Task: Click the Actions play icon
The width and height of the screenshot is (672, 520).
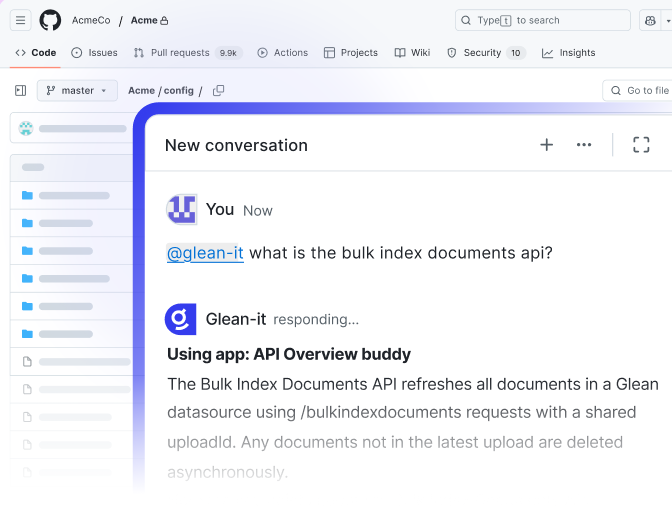Action: click(x=262, y=53)
